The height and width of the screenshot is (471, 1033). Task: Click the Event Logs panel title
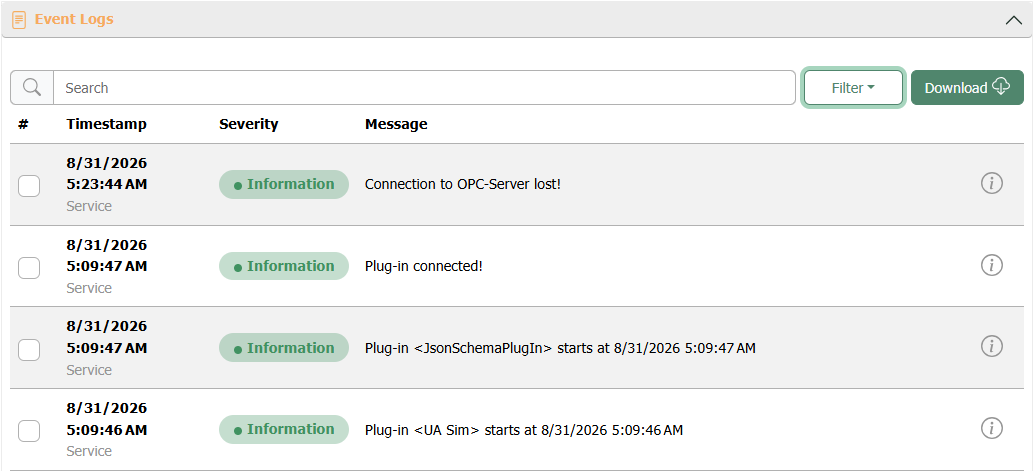(x=74, y=19)
